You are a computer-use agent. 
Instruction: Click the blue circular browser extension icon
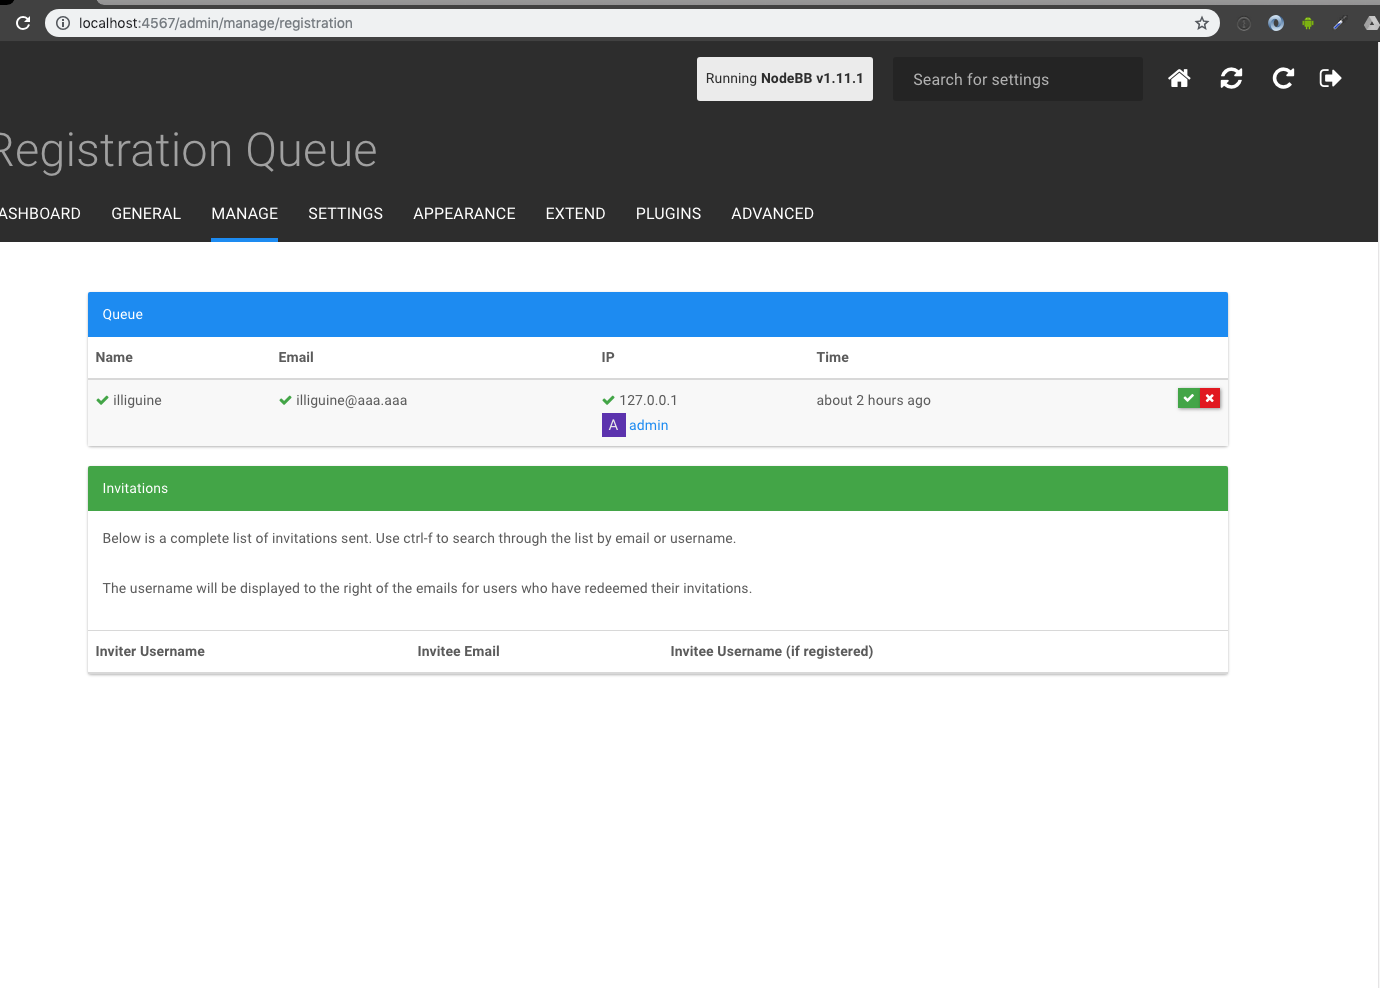click(1276, 23)
